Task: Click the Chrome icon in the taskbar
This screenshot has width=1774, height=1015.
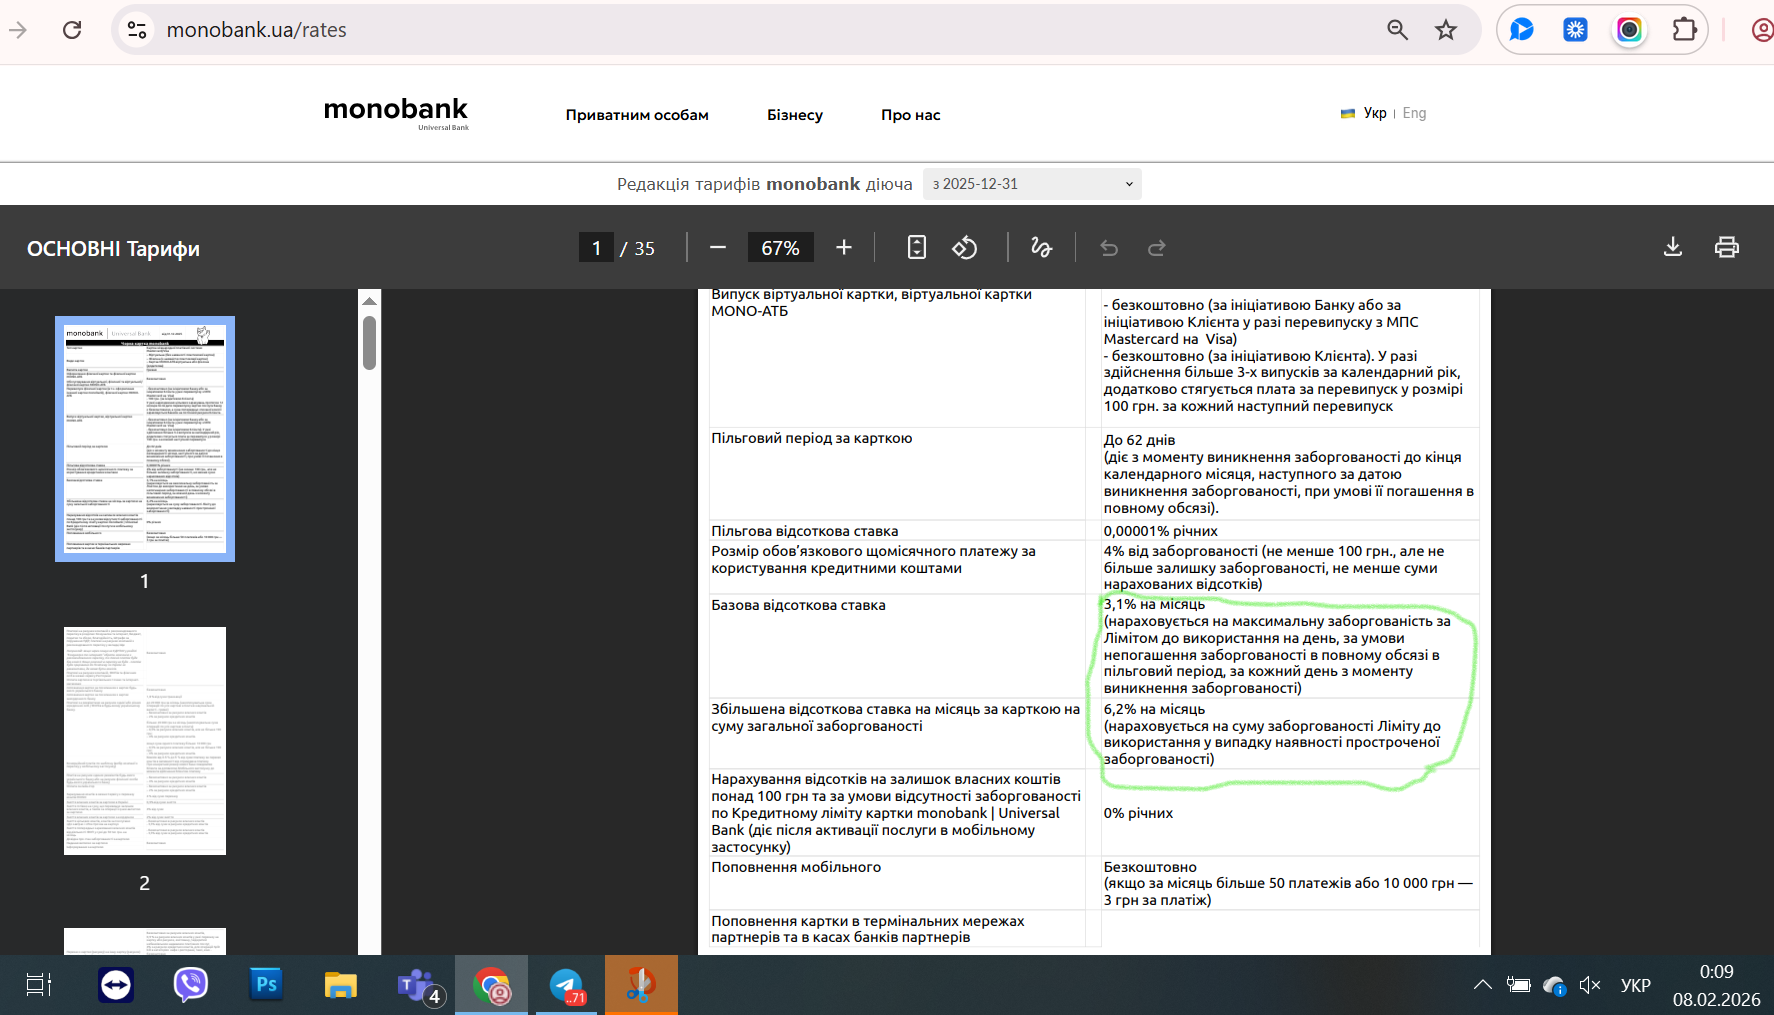Action: click(492, 986)
